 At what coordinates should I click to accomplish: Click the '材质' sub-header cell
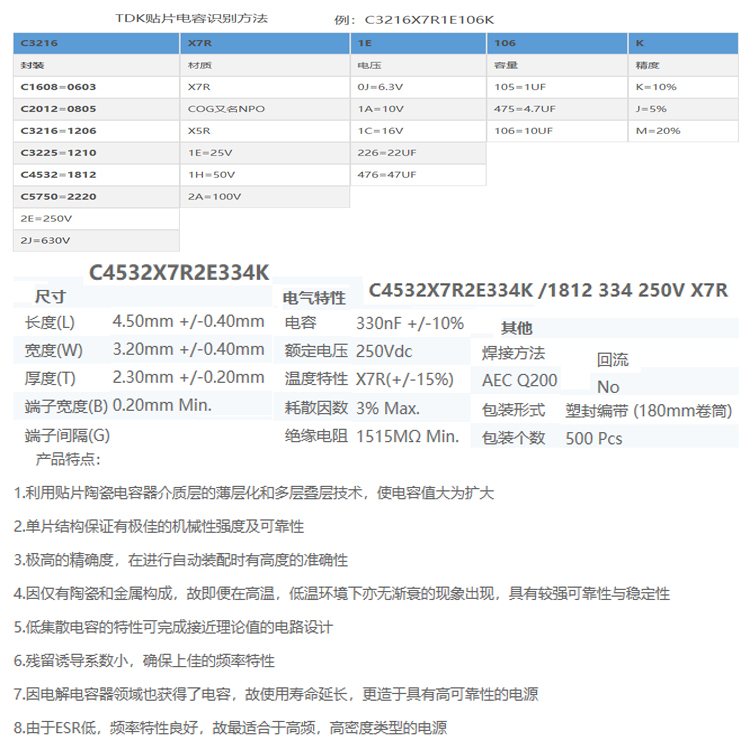point(265,65)
